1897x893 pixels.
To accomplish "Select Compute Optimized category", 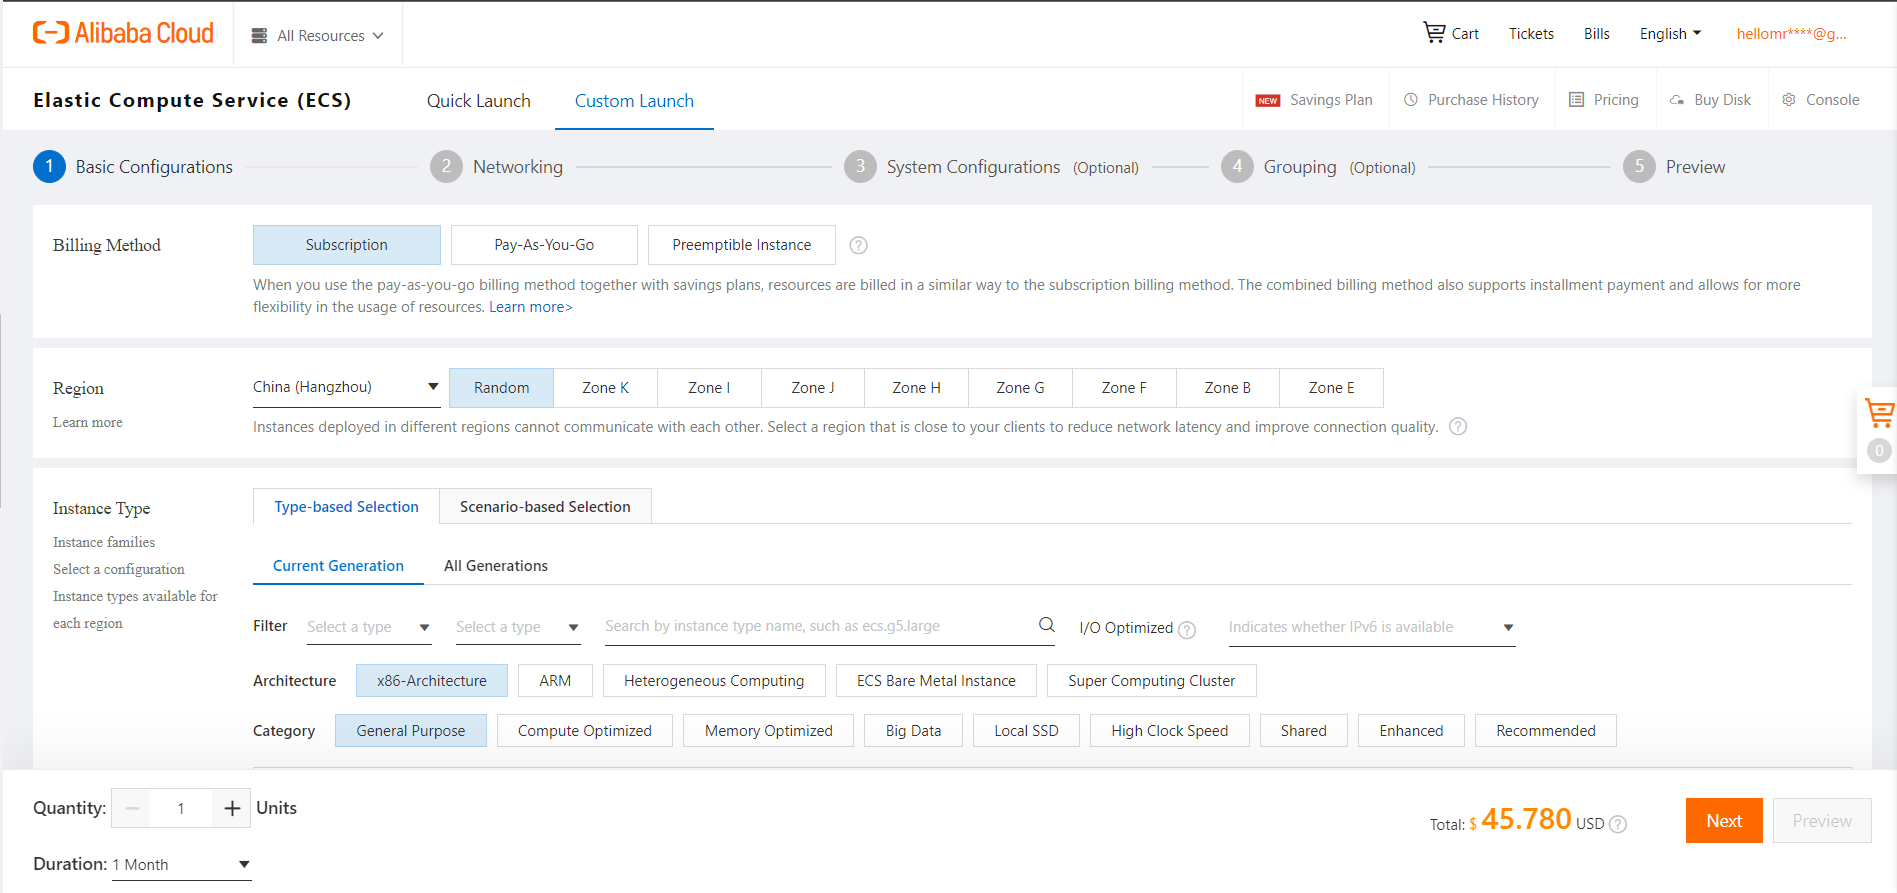I will (x=585, y=731).
